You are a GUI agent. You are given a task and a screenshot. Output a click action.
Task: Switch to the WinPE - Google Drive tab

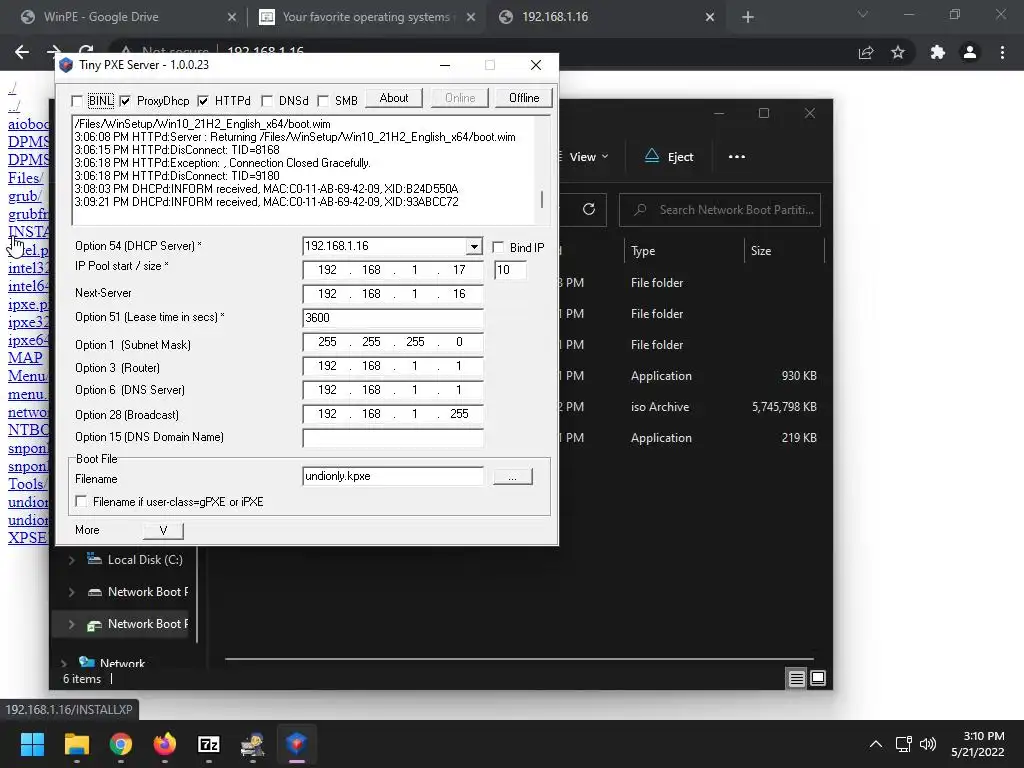click(x=101, y=17)
